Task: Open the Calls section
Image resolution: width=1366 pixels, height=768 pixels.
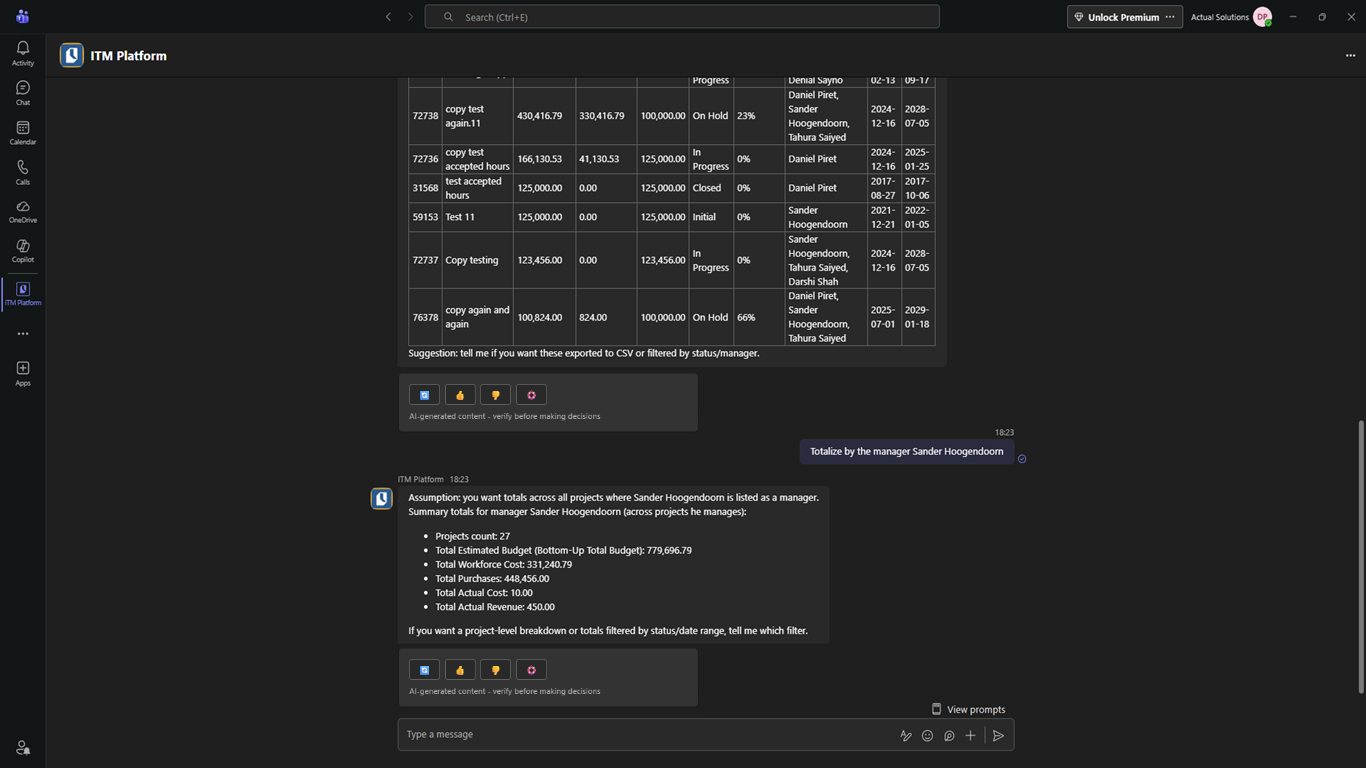Action: [22, 172]
